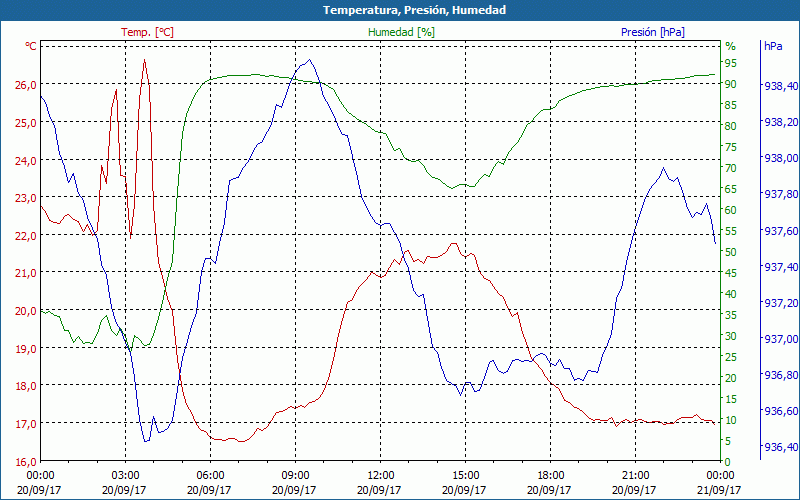Pick the 18,0 temperature axis value
The image size is (800, 500).
(25, 386)
